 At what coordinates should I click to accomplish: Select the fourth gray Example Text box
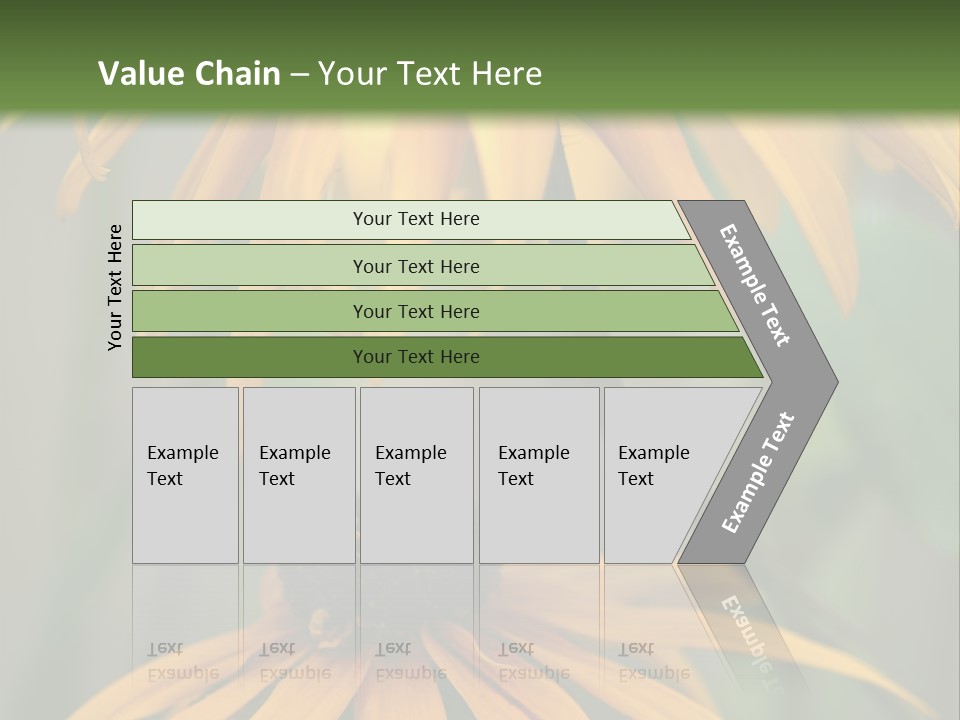pos(539,475)
